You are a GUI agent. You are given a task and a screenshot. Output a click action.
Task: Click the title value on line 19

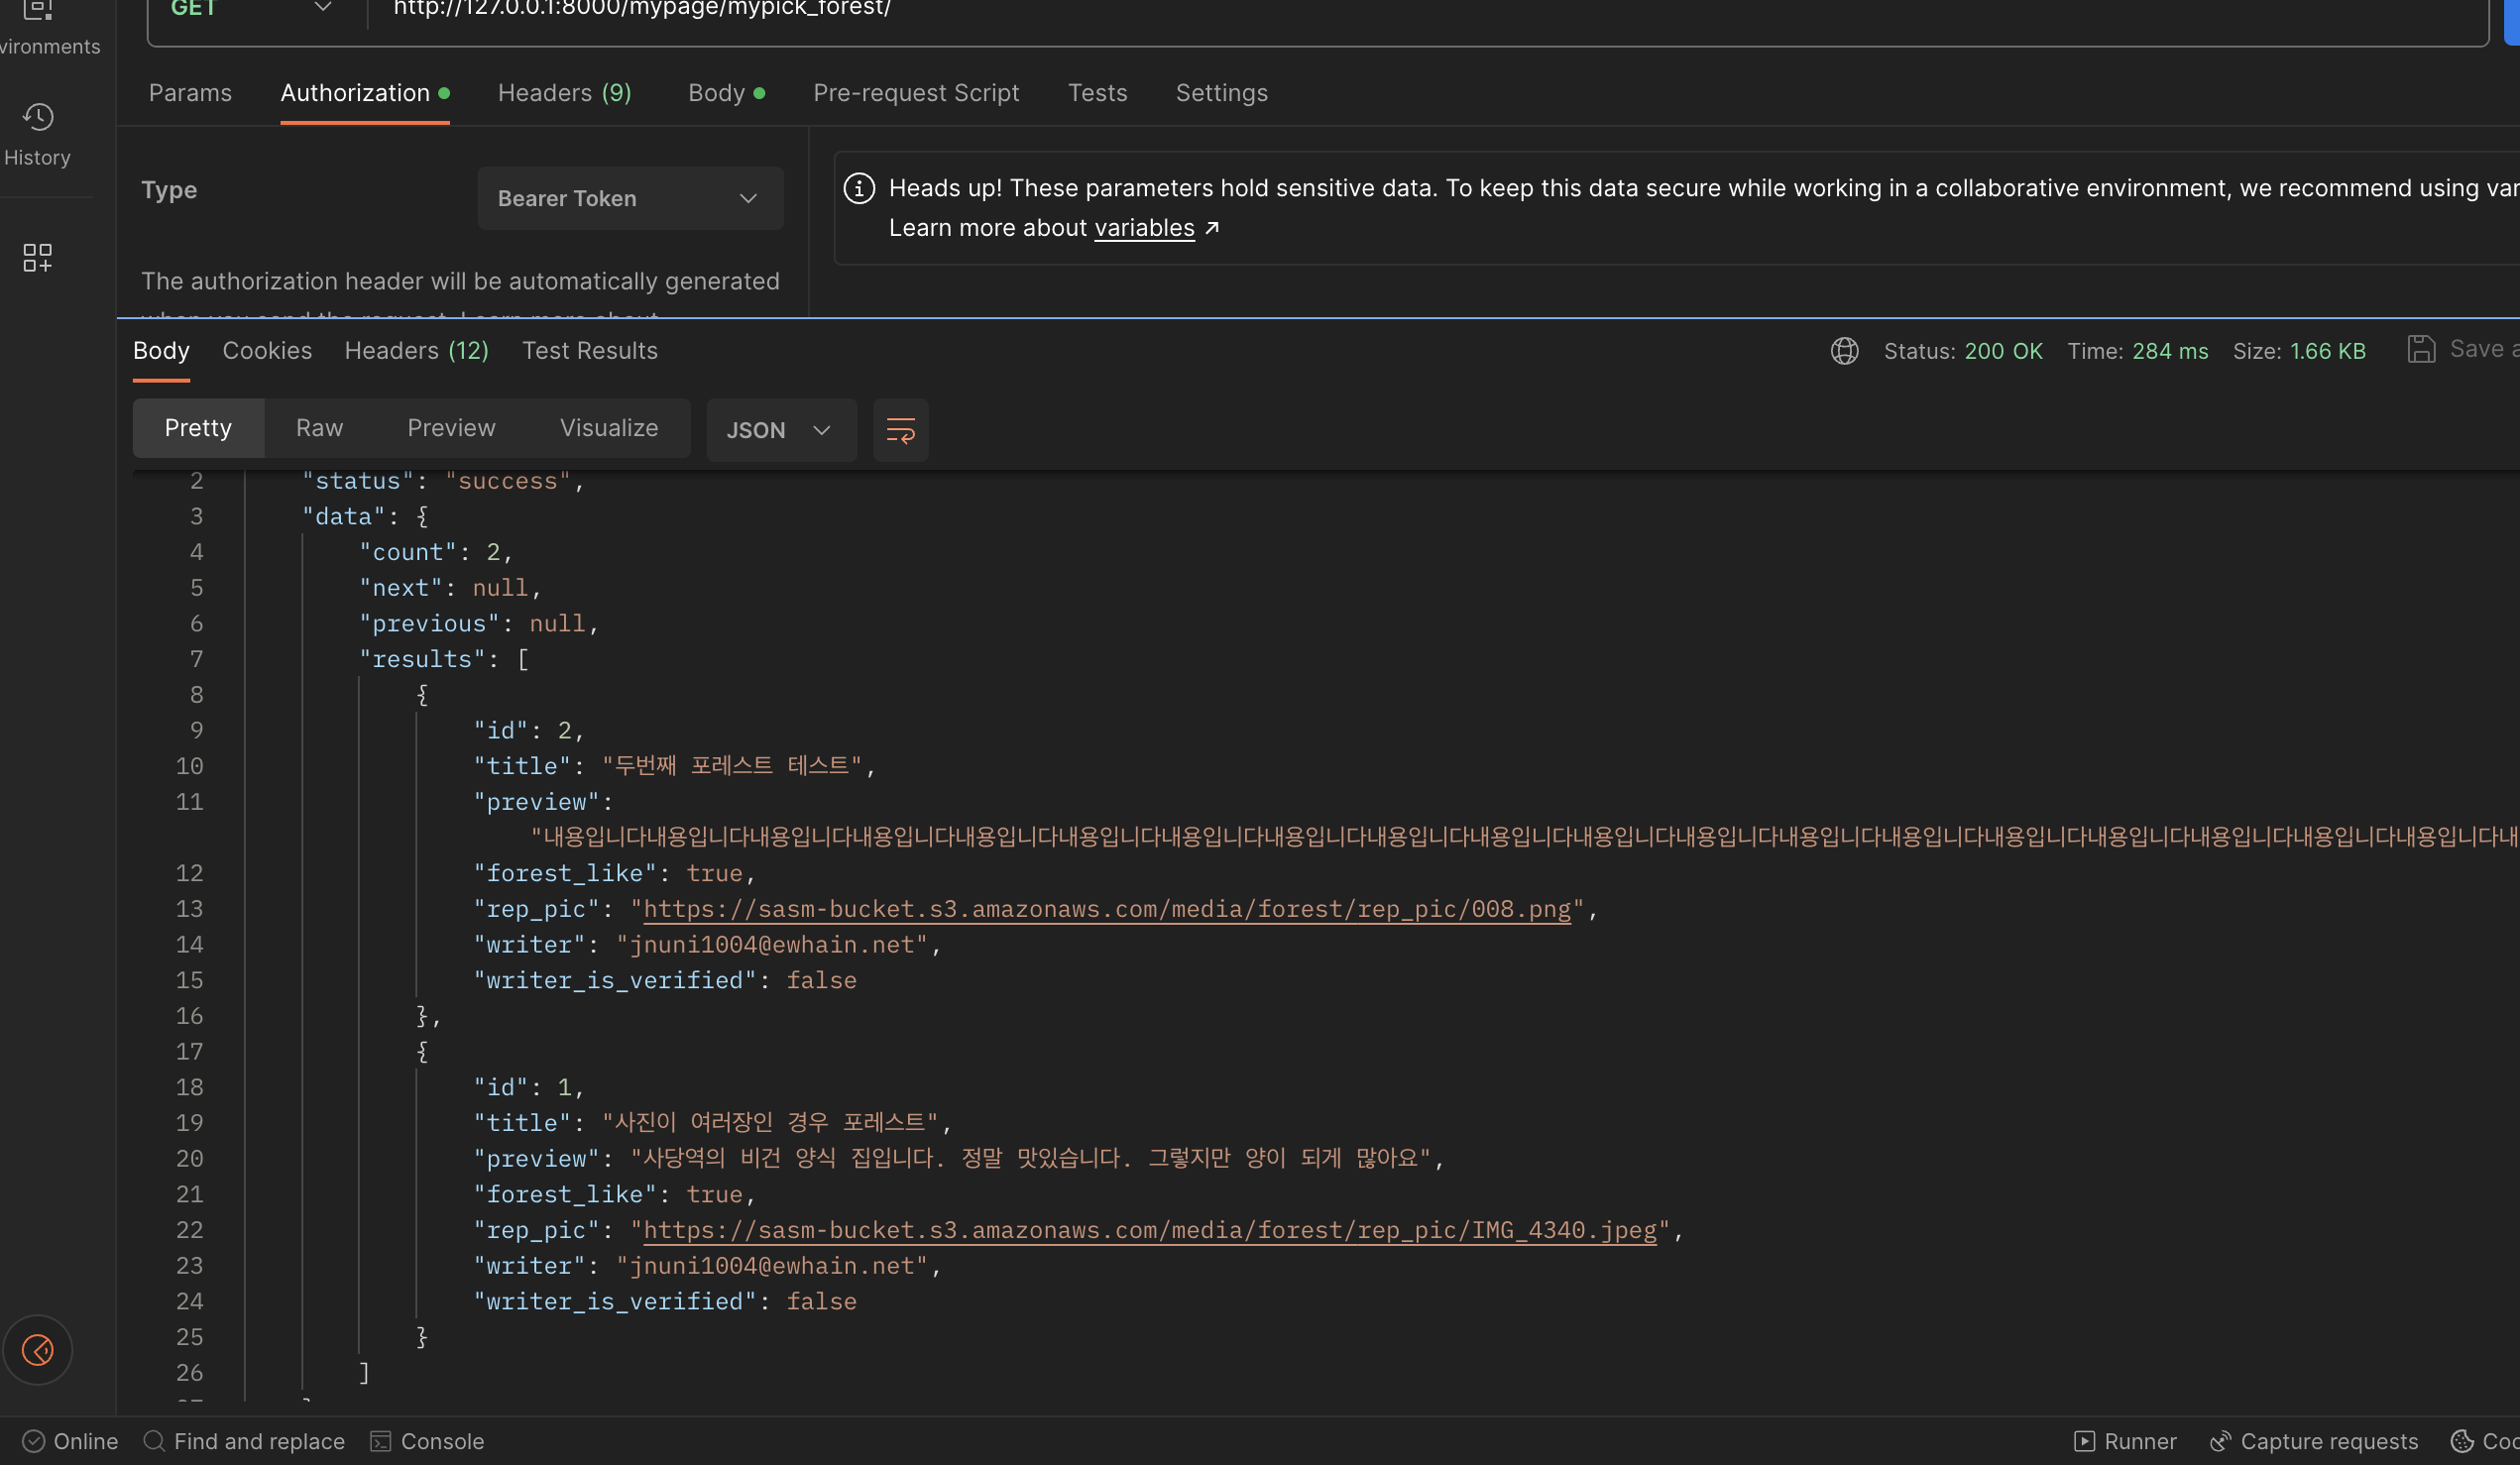click(x=770, y=1123)
